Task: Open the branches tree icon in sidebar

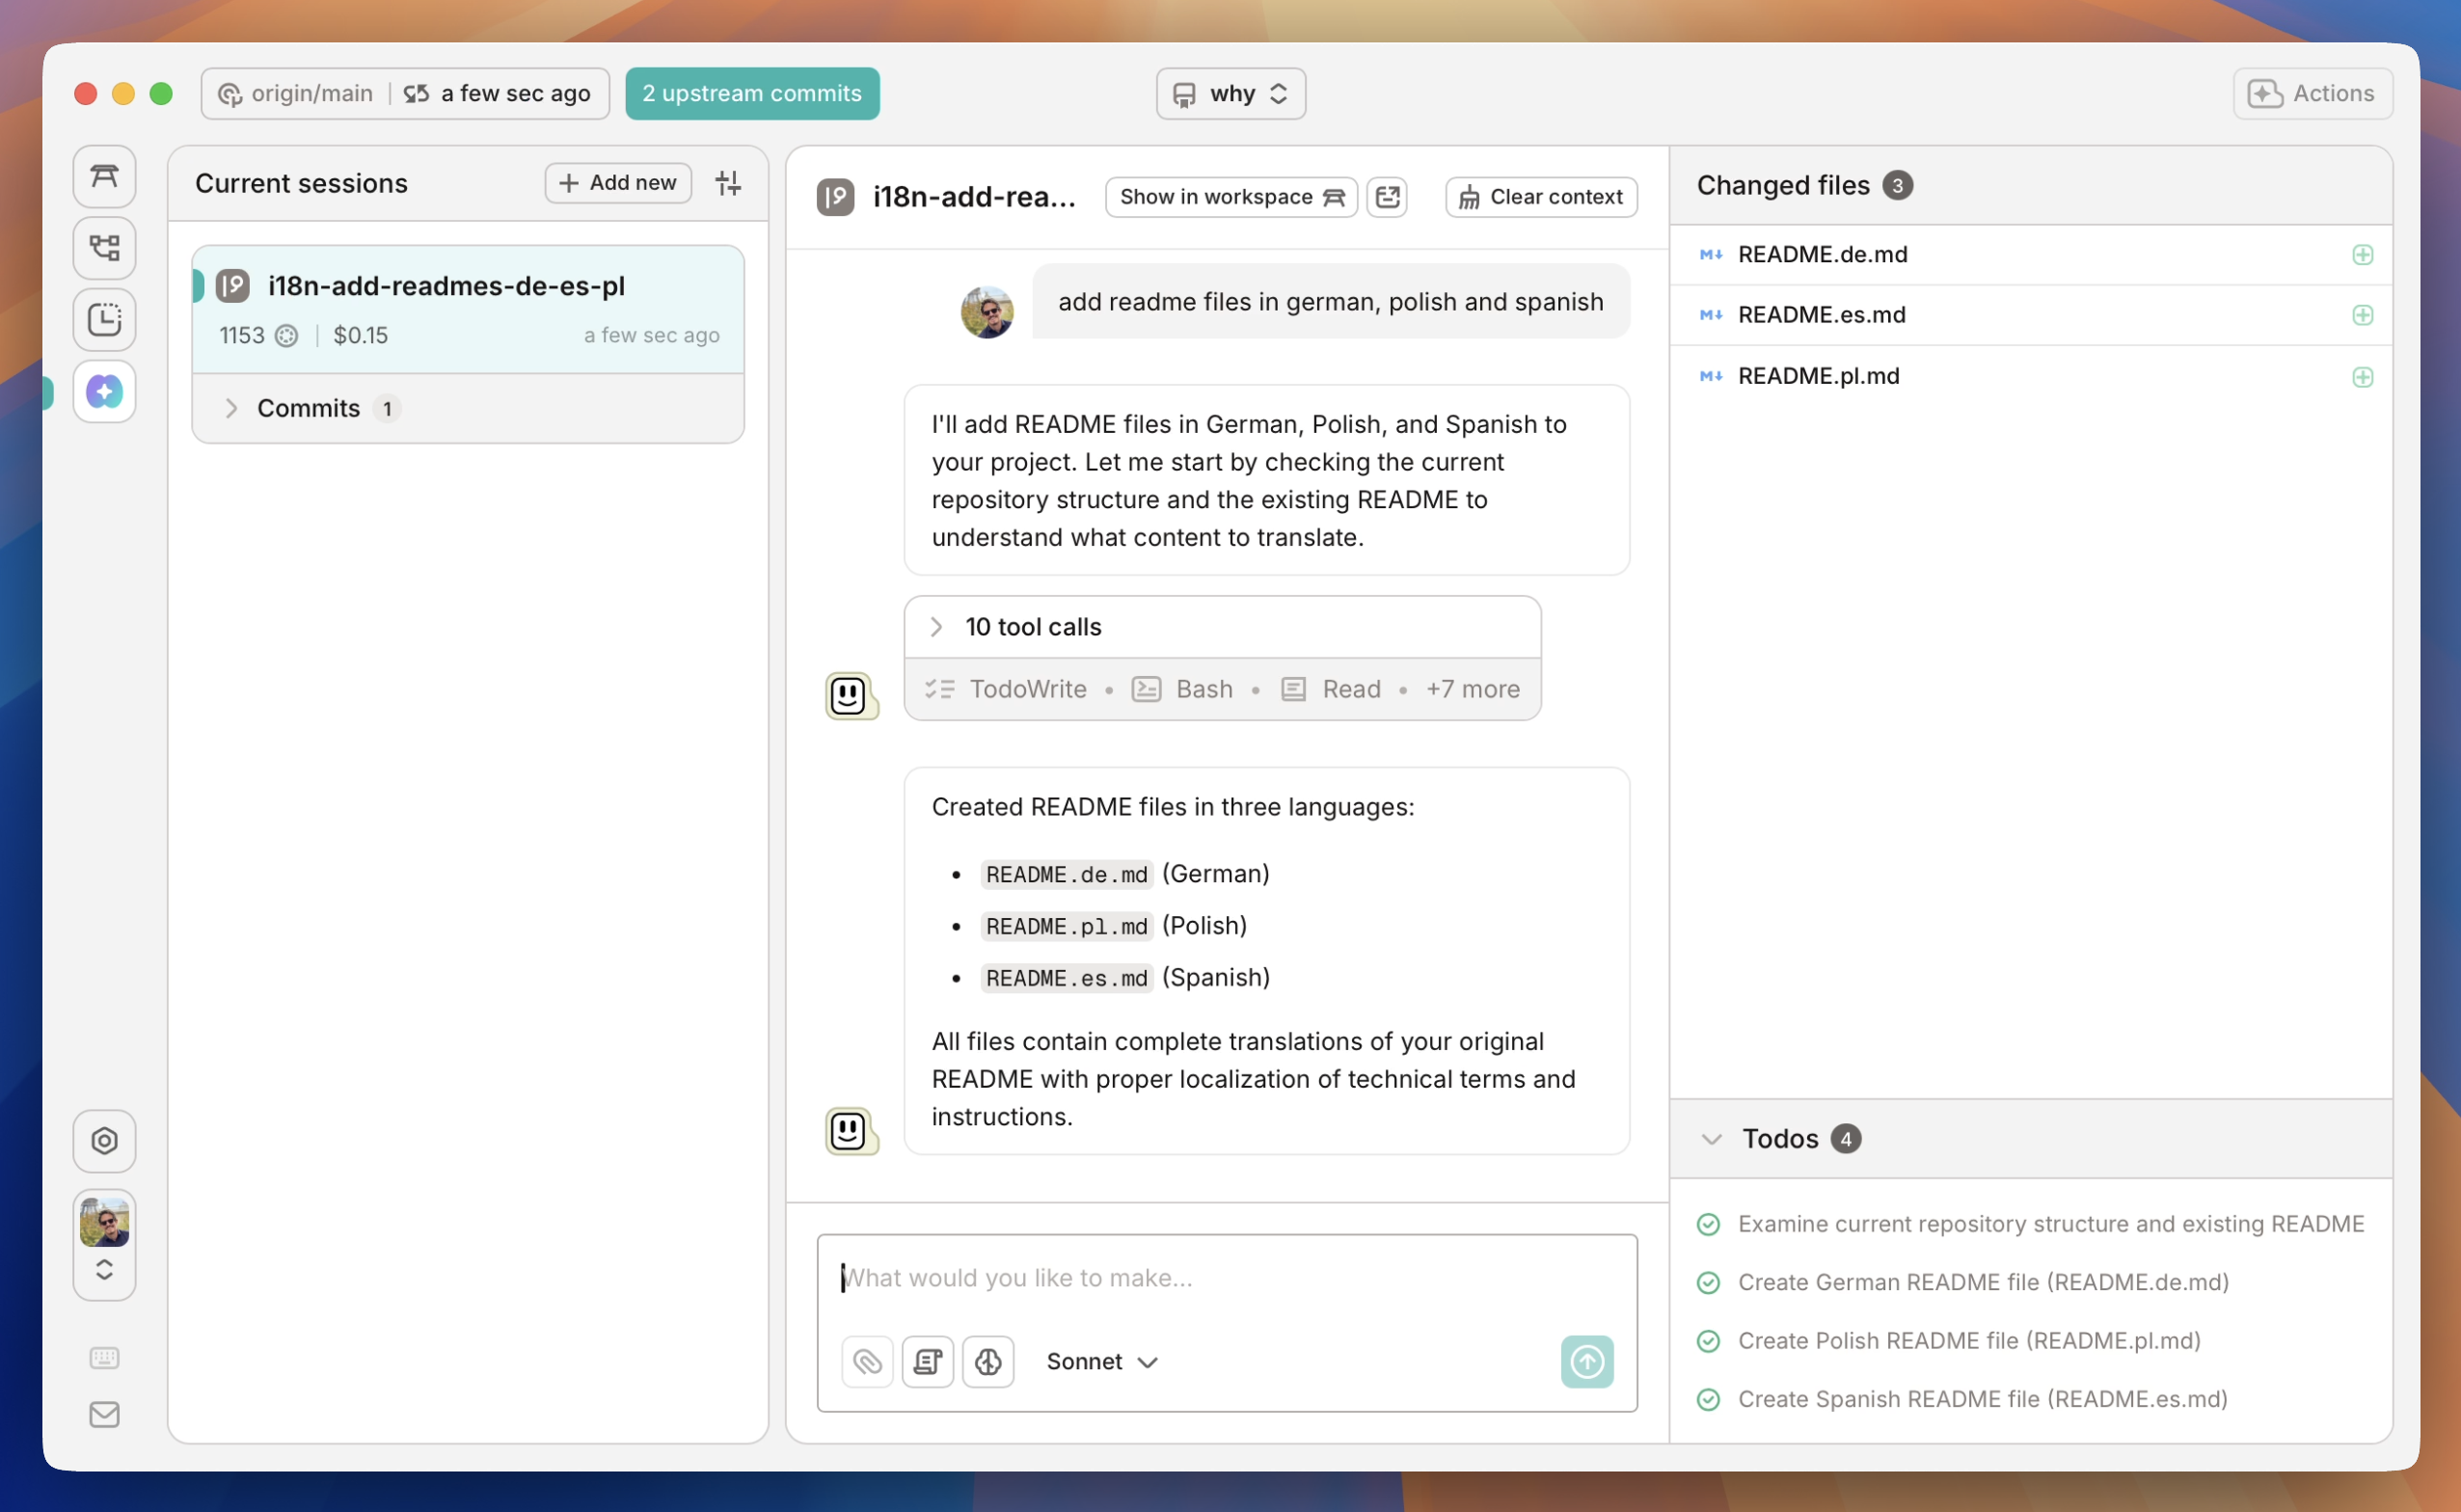Action: coord(104,248)
